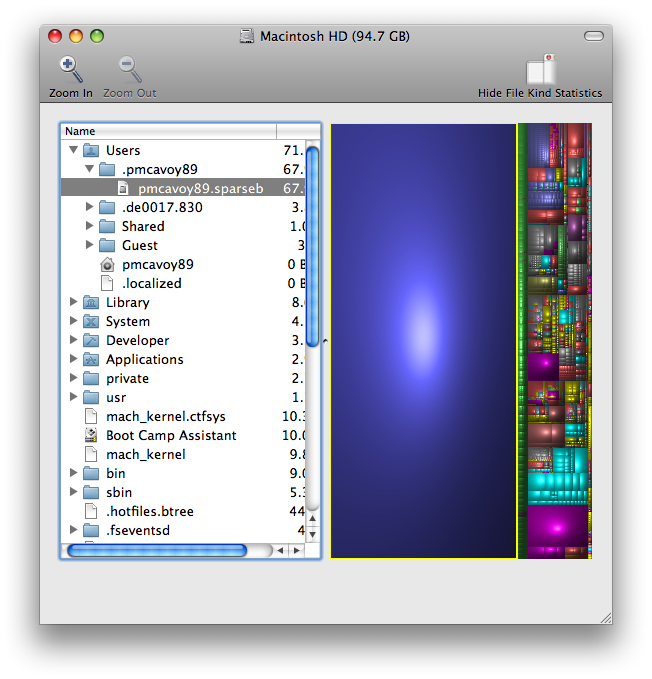Select the Developer row name
Image resolution: width=652 pixels, height=679 pixels.
[138, 341]
